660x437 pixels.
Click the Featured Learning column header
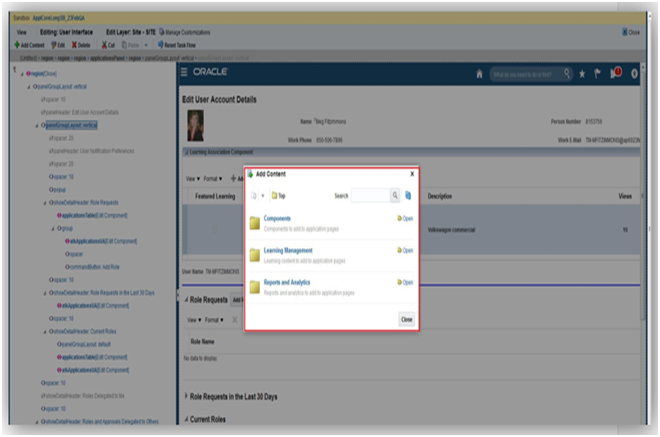[x=215, y=197]
